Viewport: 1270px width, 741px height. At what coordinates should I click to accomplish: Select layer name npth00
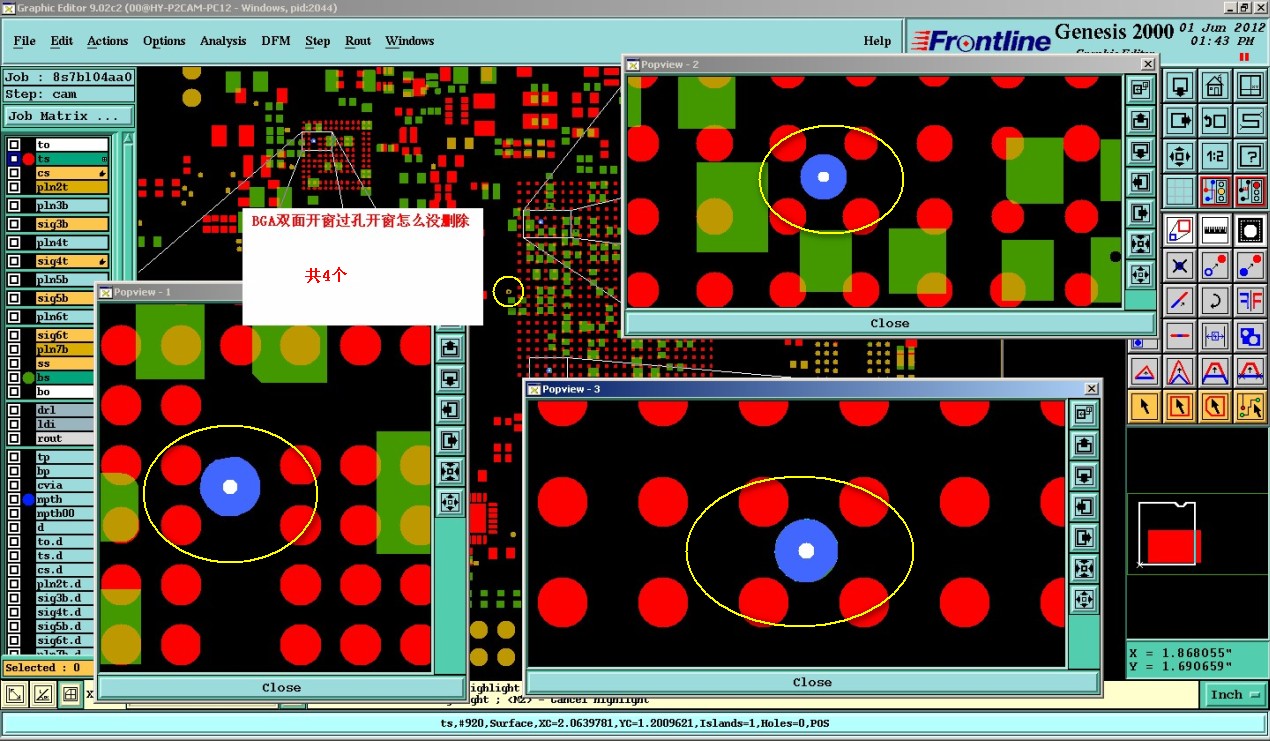click(x=65, y=513)
